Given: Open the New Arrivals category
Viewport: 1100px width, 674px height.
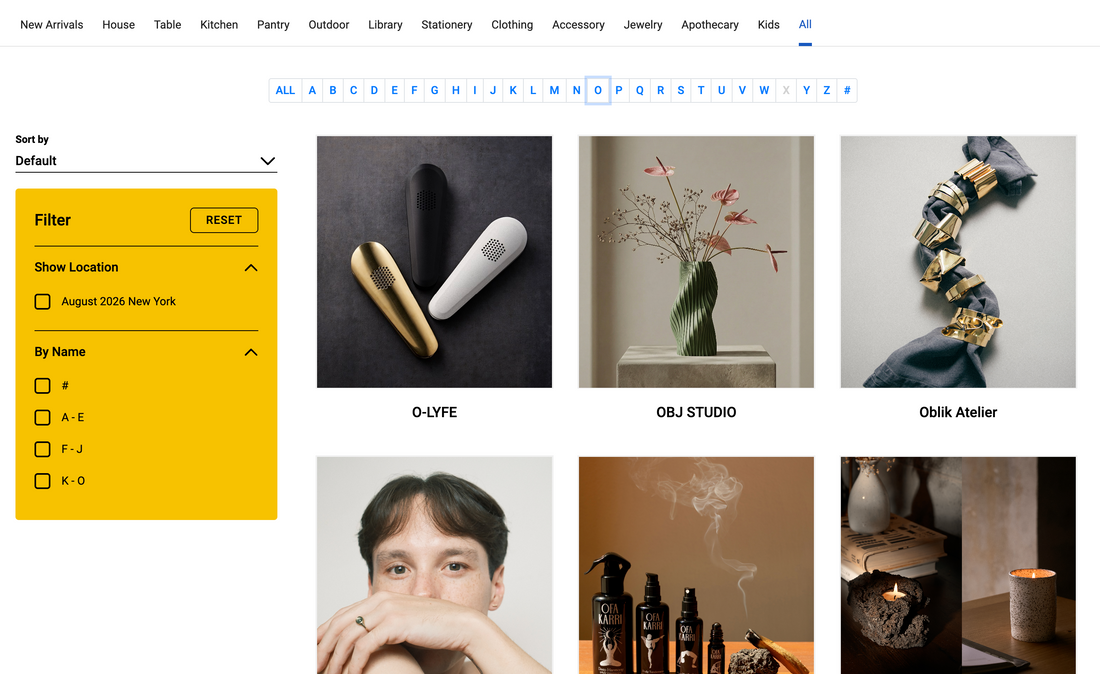Looking at the screenshot, I should coord(51,25).
